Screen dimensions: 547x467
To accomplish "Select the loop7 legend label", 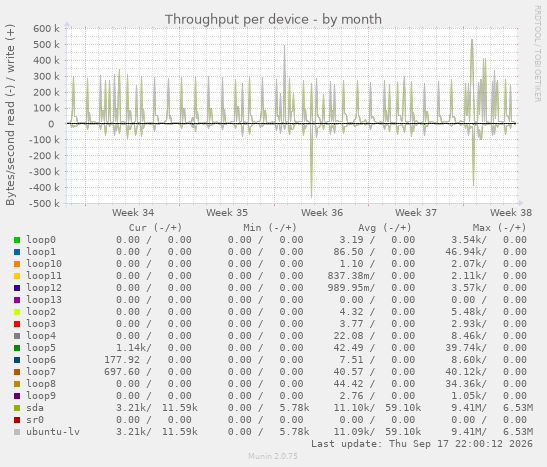I will point(41,372).
